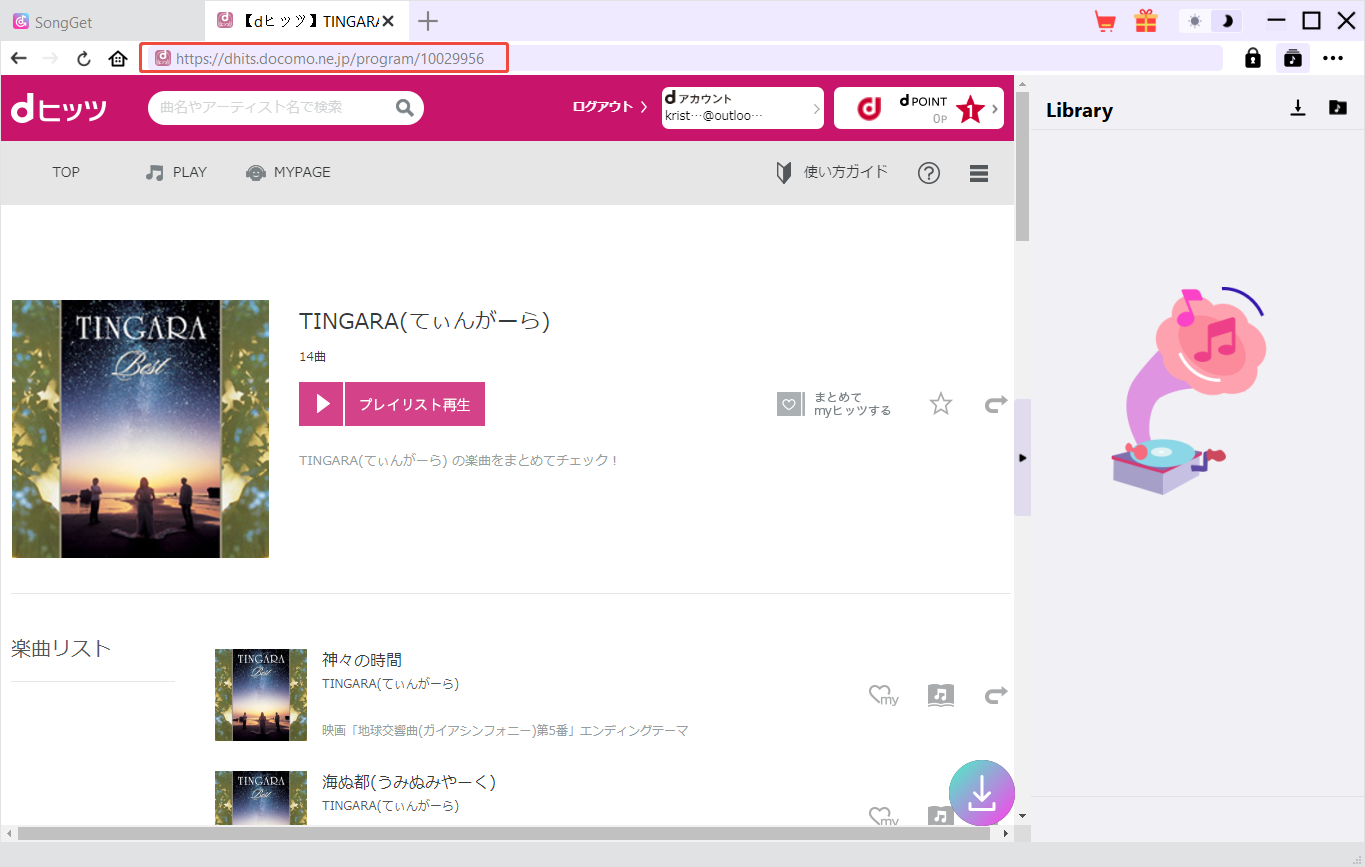The width and height of the screenshot is (1365, 867).
Task: Click the sheet music icon next to 神々の時間
Action: [940, 695]
